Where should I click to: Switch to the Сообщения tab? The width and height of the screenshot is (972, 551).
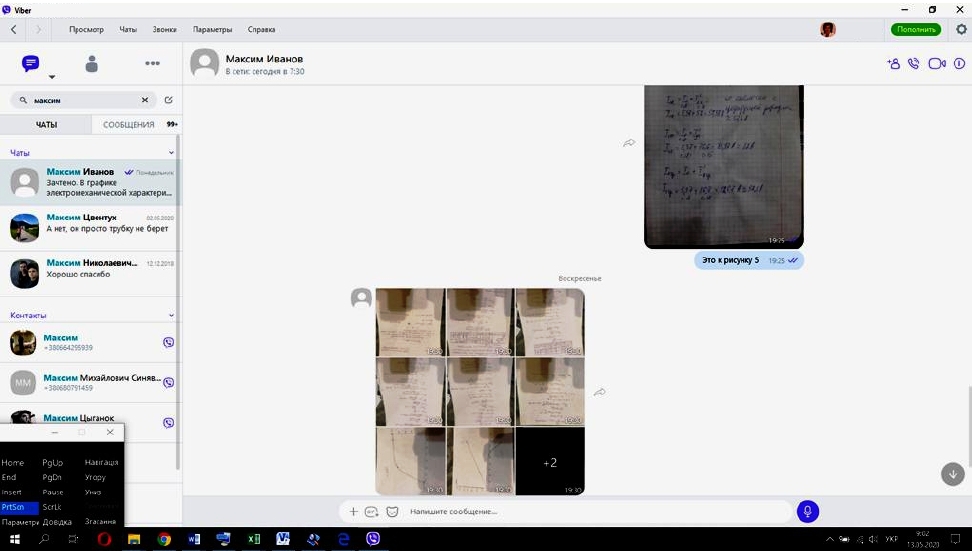(129, 125)
